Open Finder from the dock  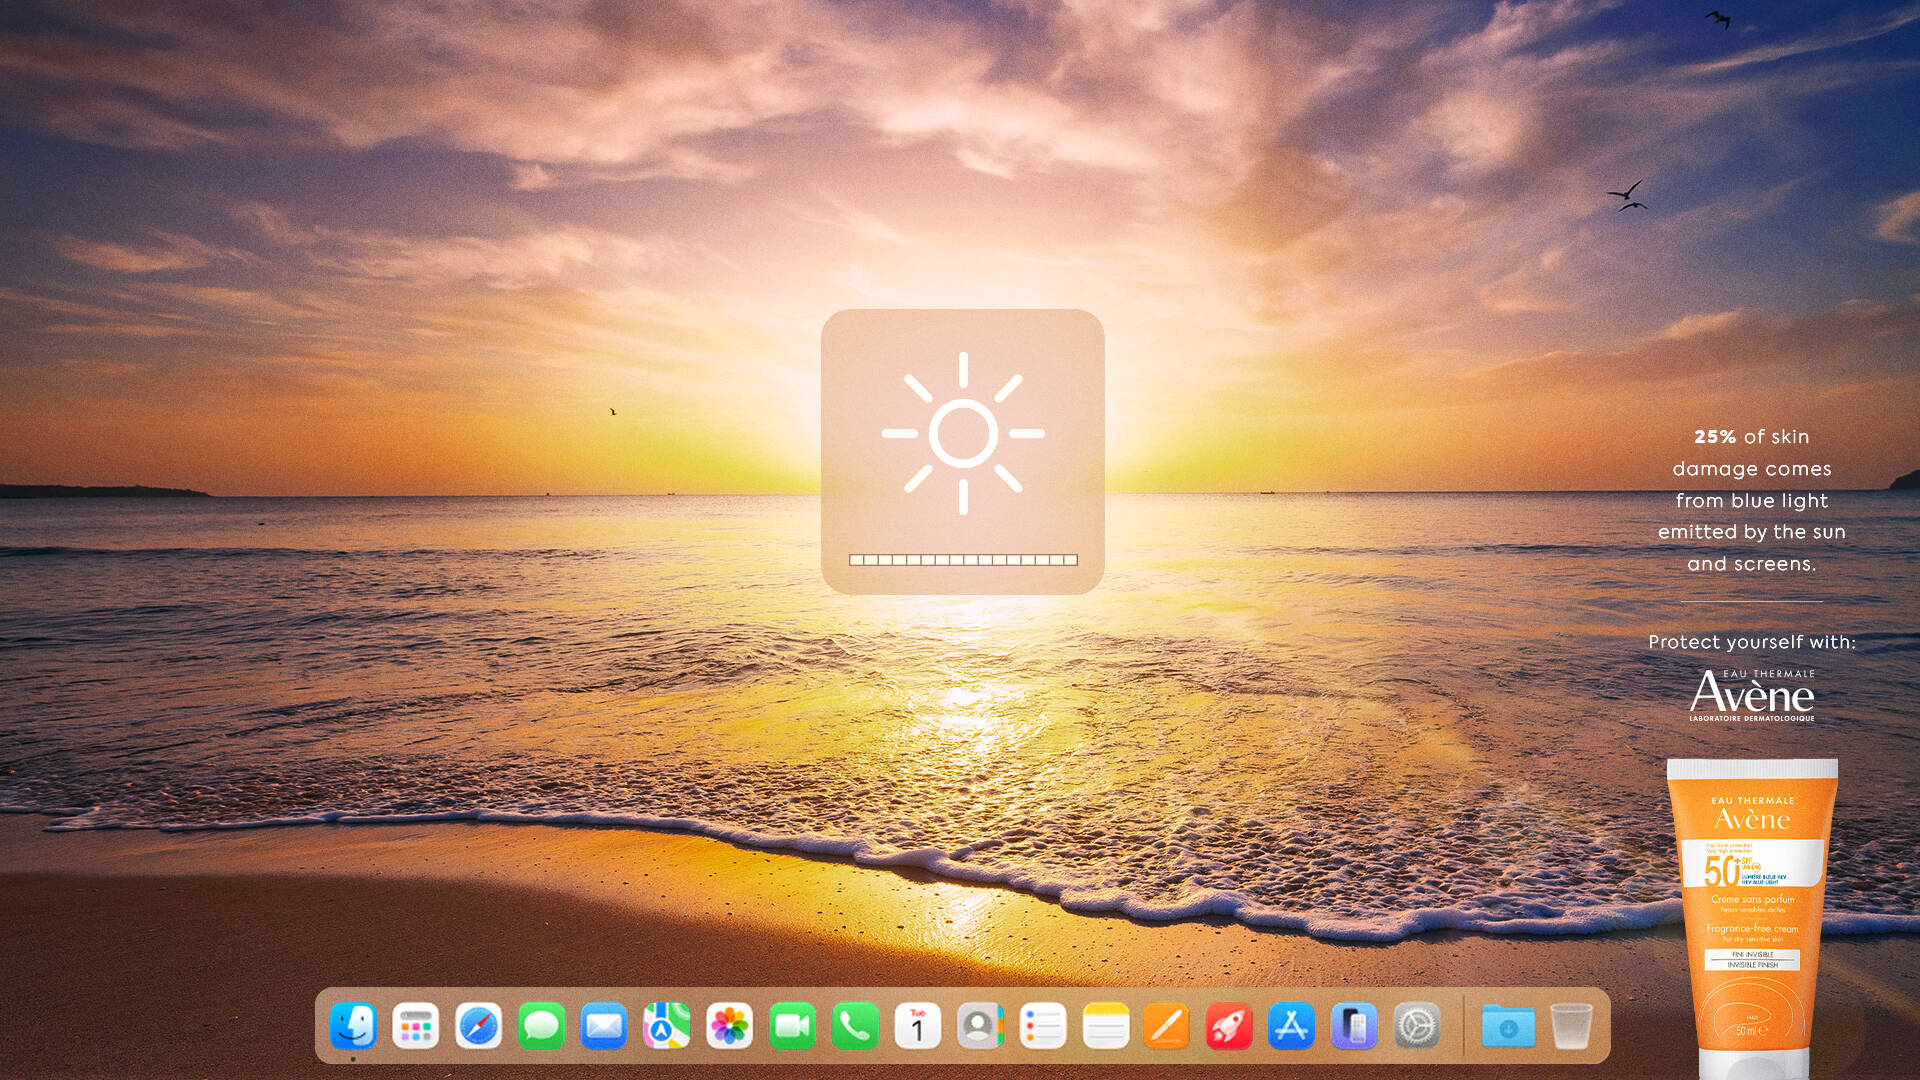[x=353, y=1026]
